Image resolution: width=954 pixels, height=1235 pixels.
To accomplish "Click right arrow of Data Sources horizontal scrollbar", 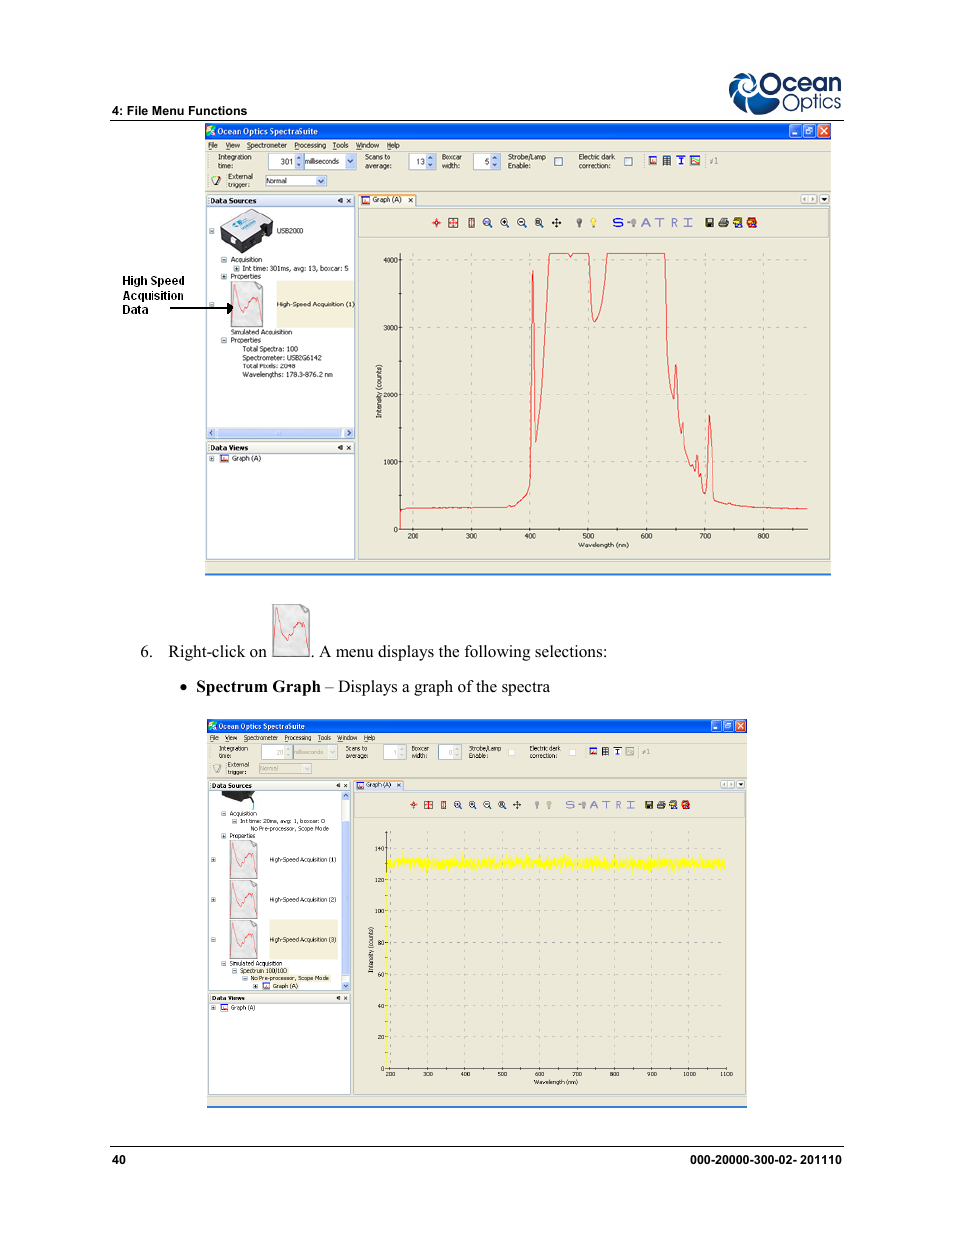I will point(349,433).
